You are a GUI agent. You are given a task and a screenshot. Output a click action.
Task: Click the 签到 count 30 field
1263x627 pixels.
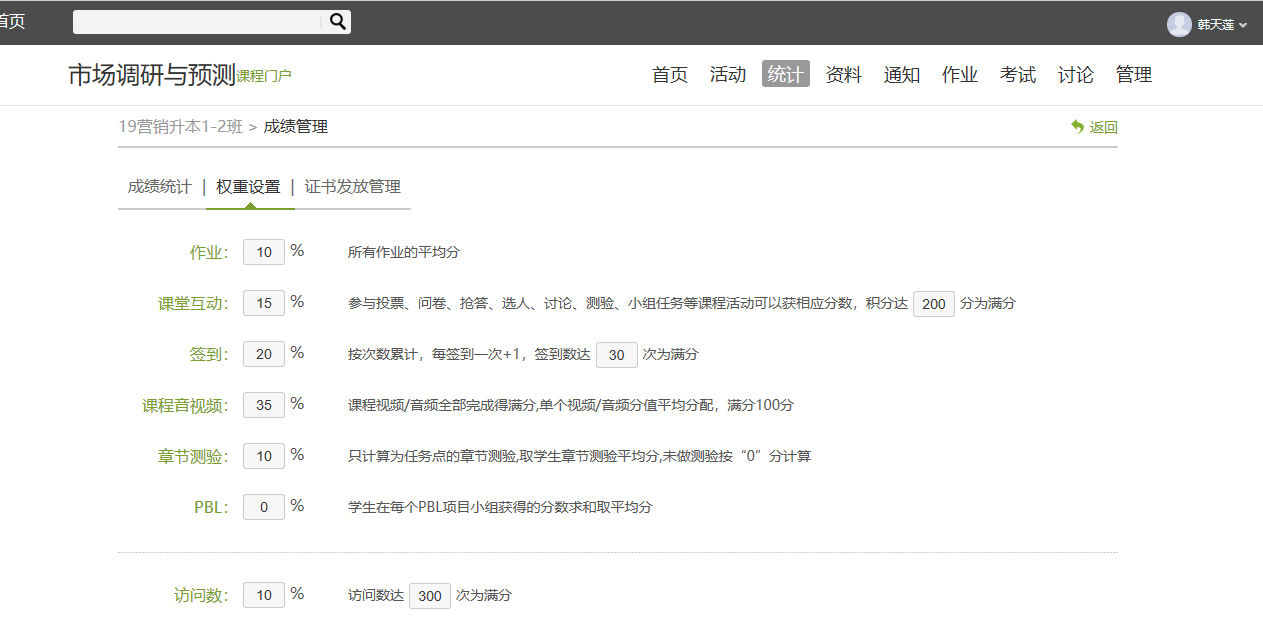[x=616, y=355]
